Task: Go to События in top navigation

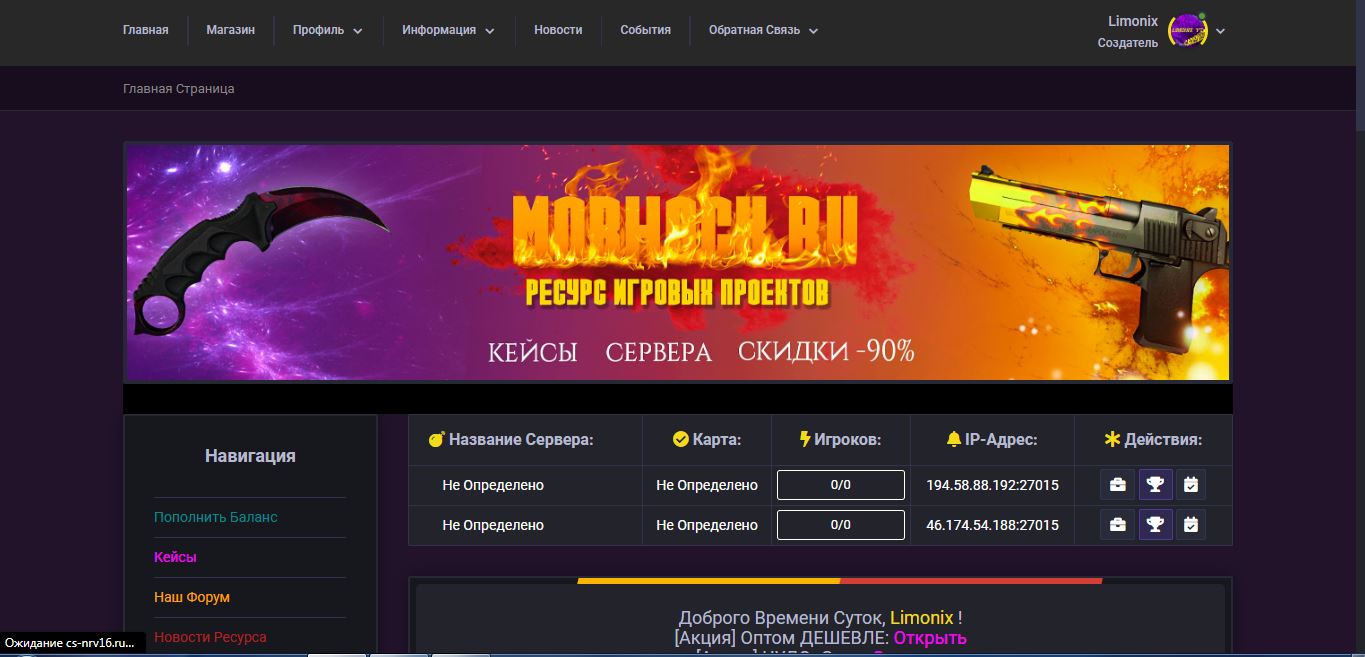Action: (645, 30)
